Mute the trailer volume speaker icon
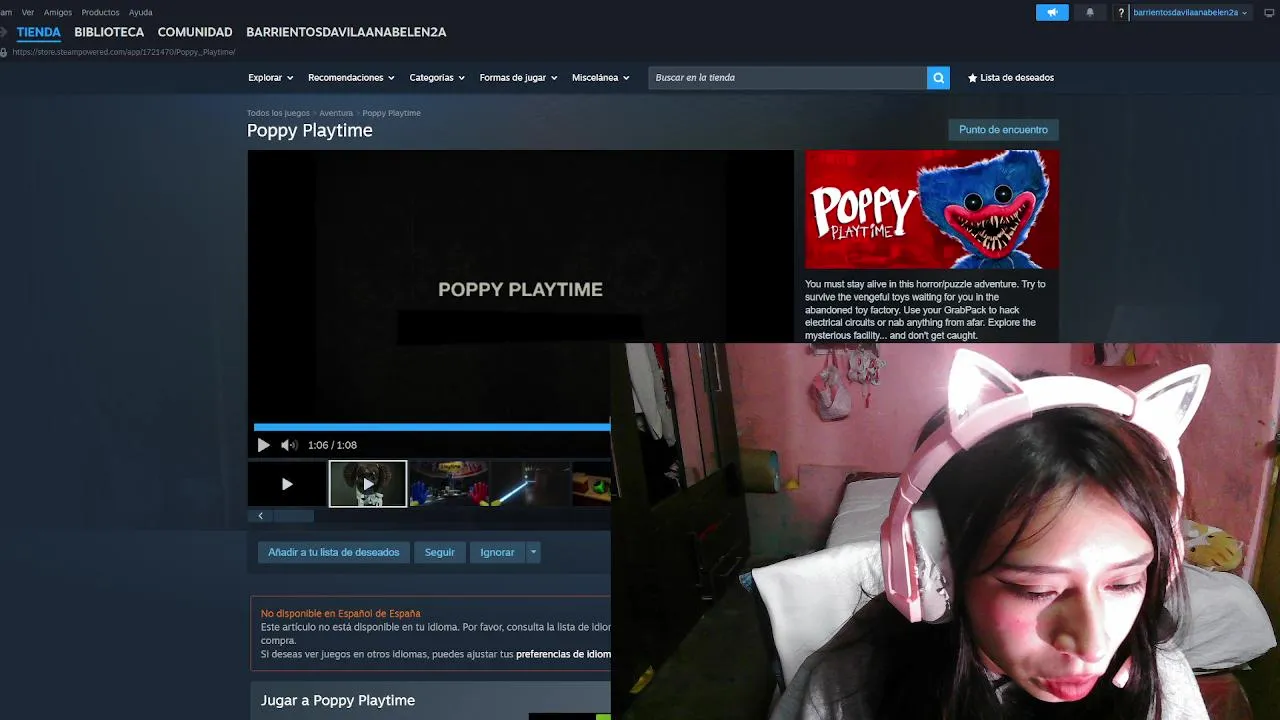The width and height of the screenshot is (1280, 720). 289,445
